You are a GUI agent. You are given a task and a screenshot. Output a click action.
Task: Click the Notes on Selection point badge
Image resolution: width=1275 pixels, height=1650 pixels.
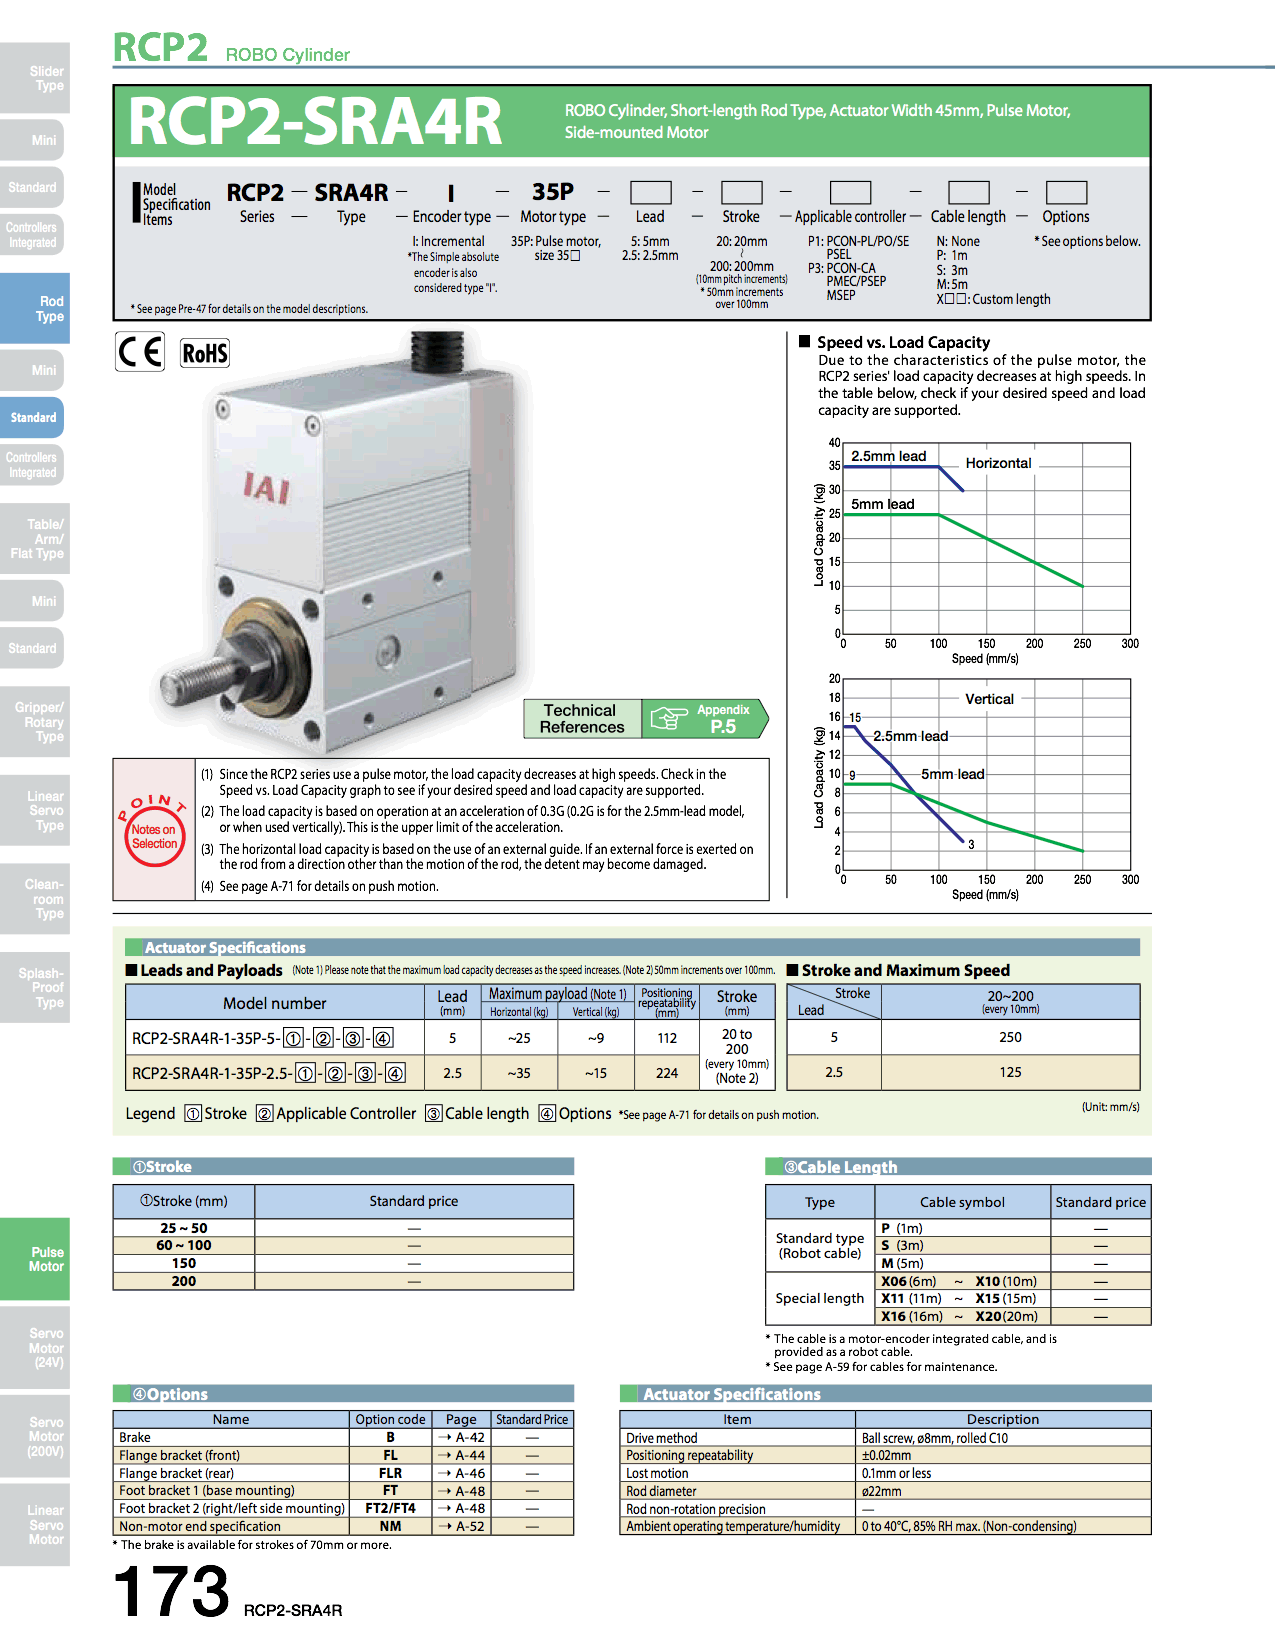pyautogui.click(x=154, y=830)
